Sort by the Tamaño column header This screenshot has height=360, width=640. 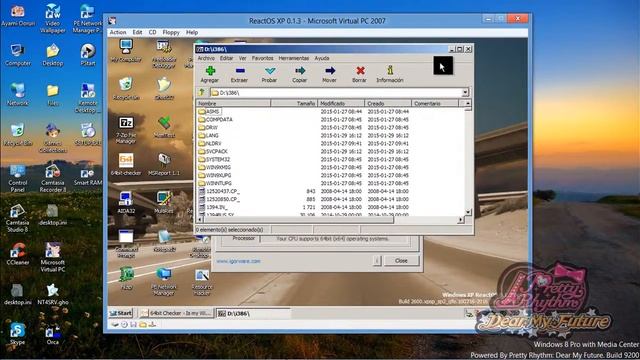point(294,104)
